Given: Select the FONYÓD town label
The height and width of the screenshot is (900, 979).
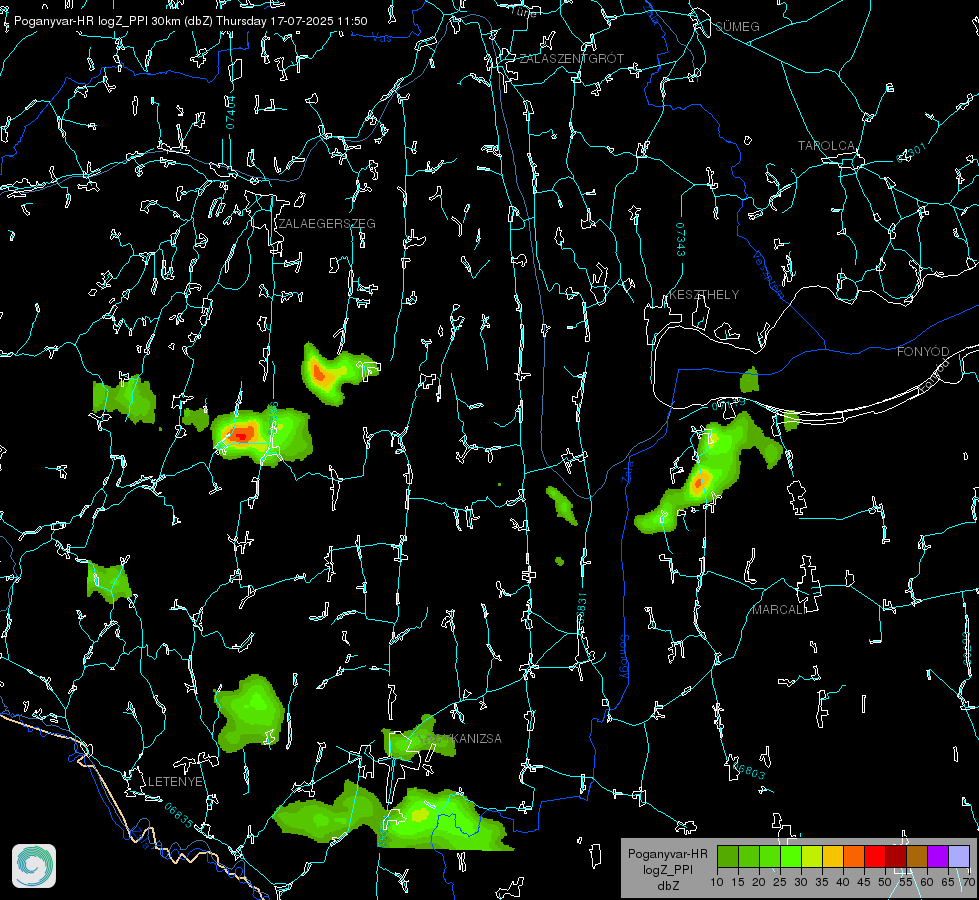Looking at the screenshot, I should (923, 352).
